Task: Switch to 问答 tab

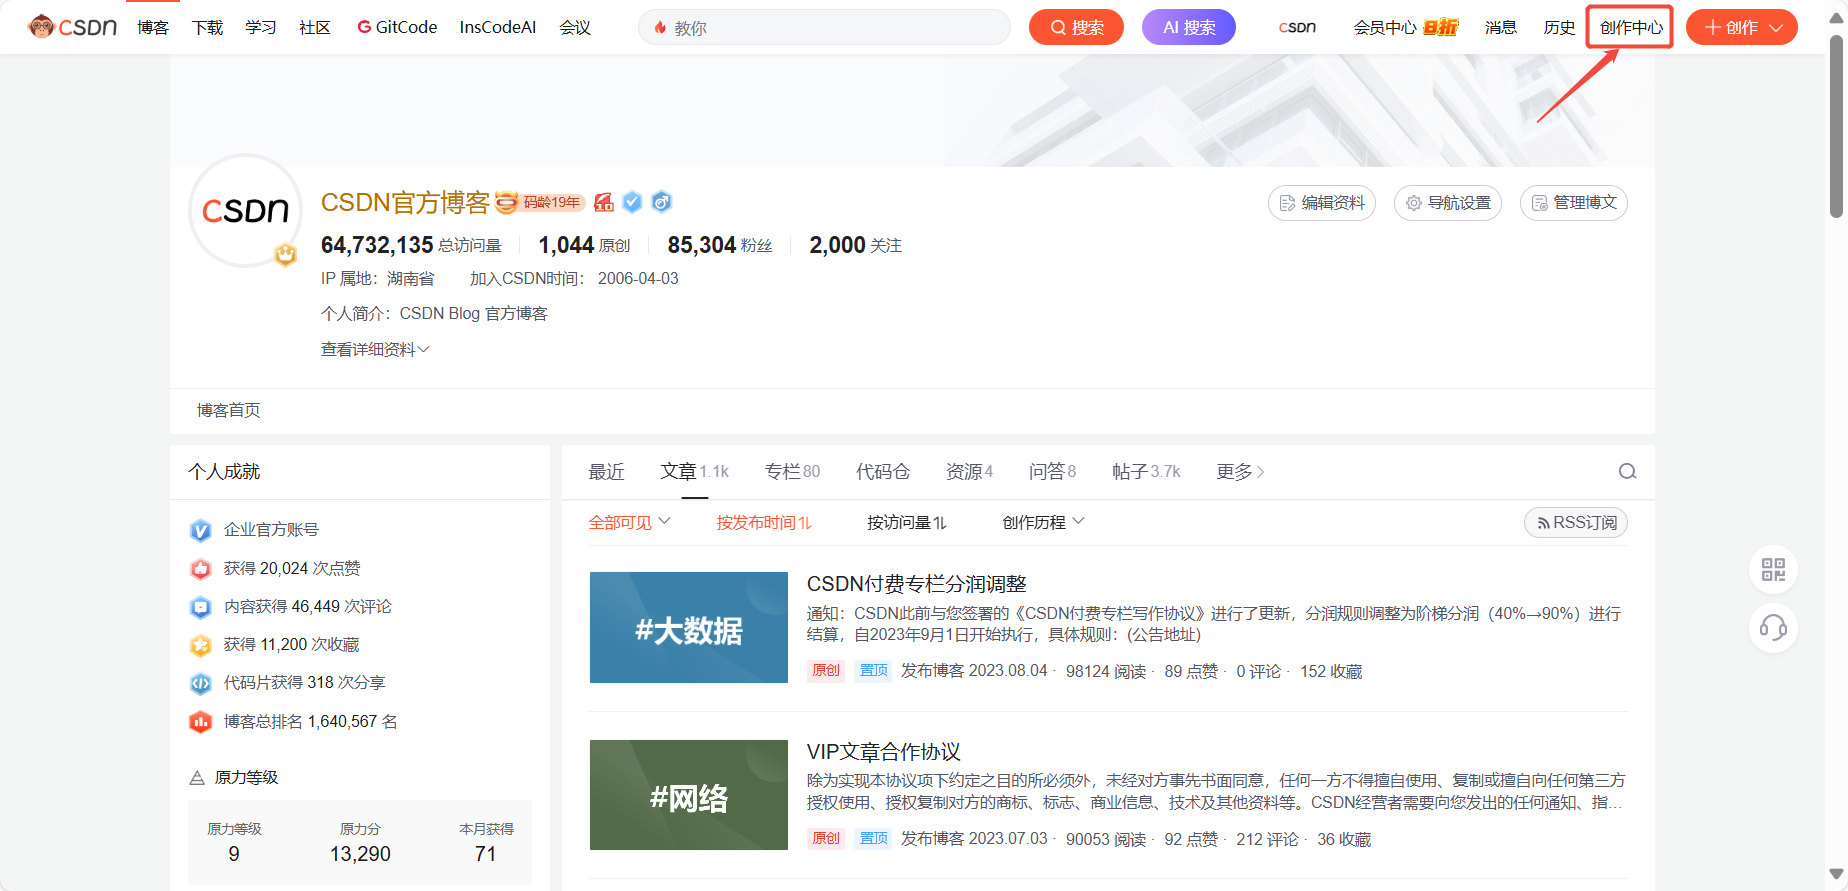Action: click(x=1052, y=472)
